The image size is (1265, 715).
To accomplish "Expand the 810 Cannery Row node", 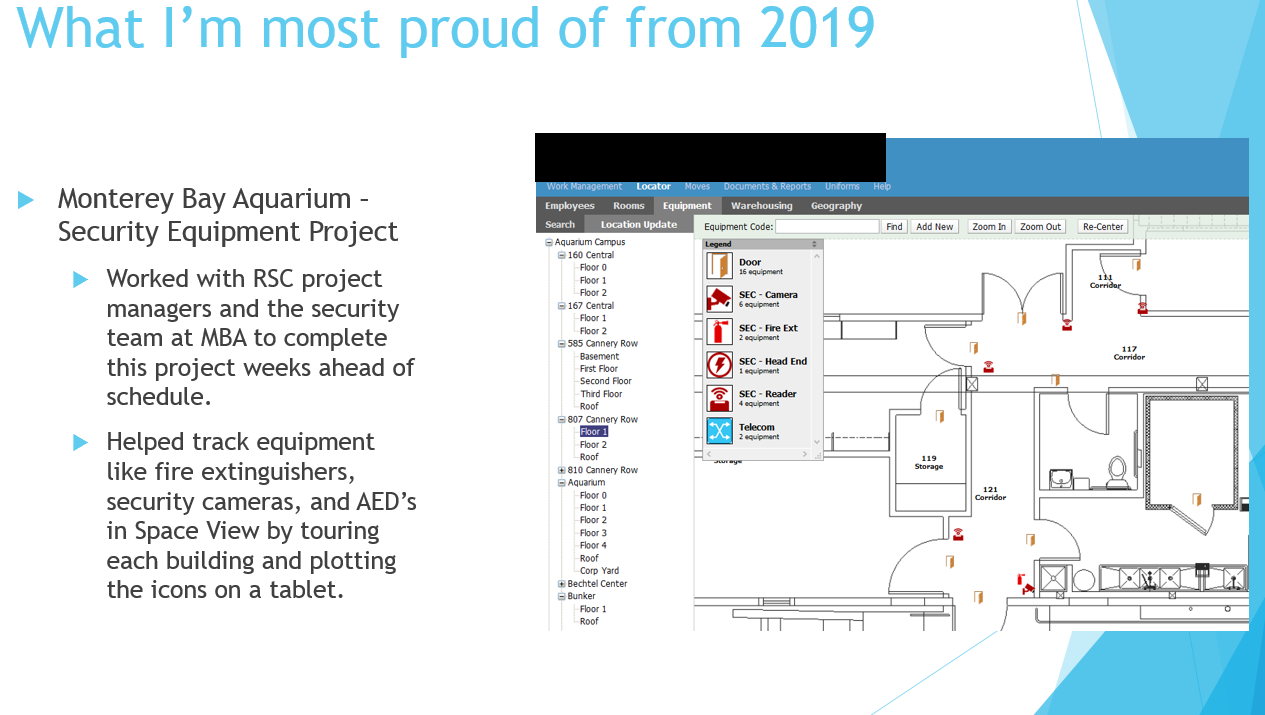I will coord(561,470).
